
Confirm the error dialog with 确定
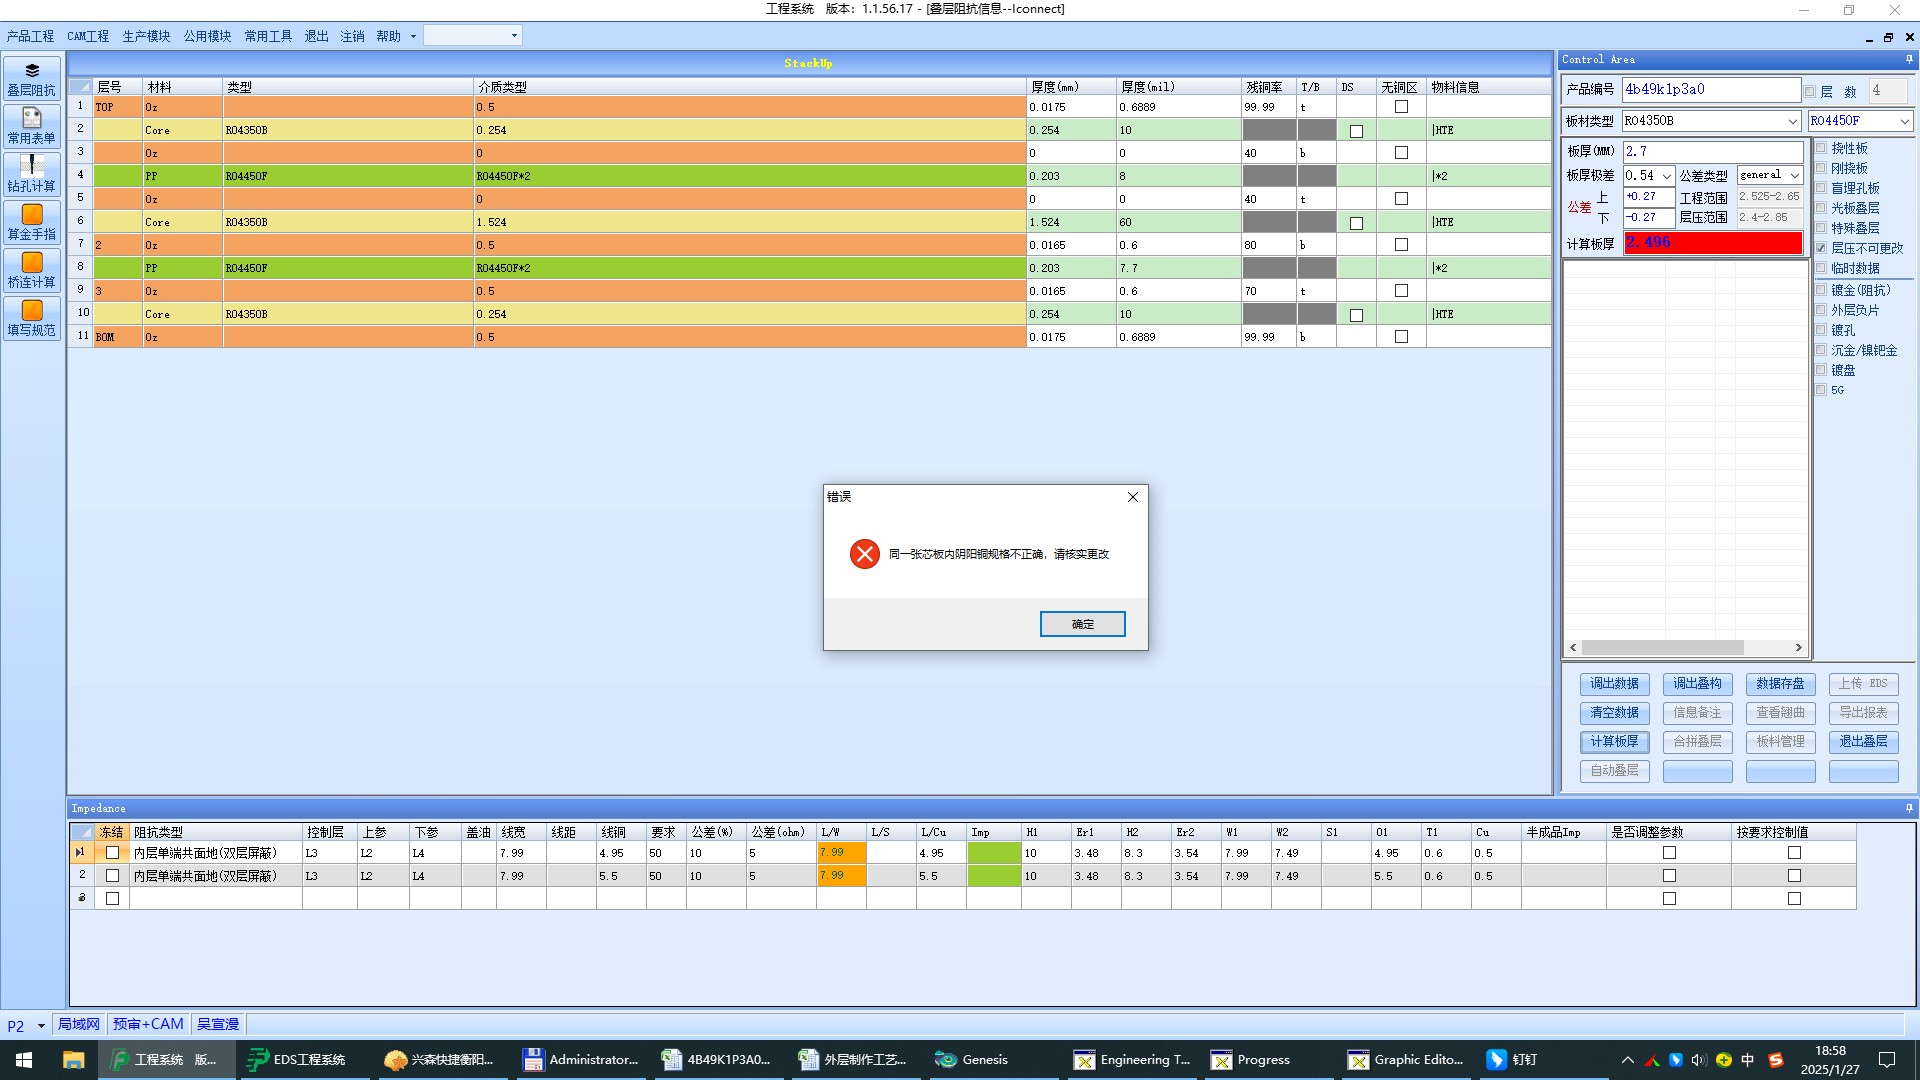click(x=1082, y=624)
